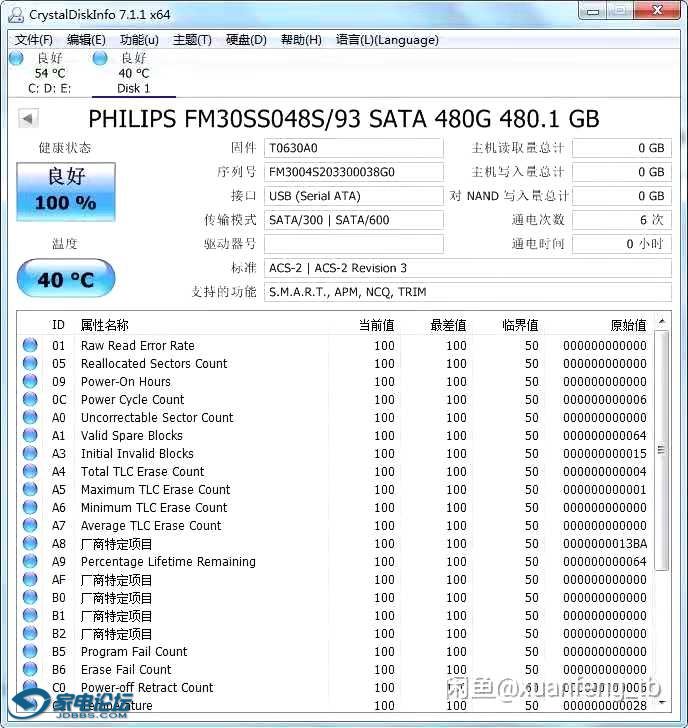This screenshot has width=688, height=728.
Task: Click status dot for Power Cycle Count
Action: [30, 399]
